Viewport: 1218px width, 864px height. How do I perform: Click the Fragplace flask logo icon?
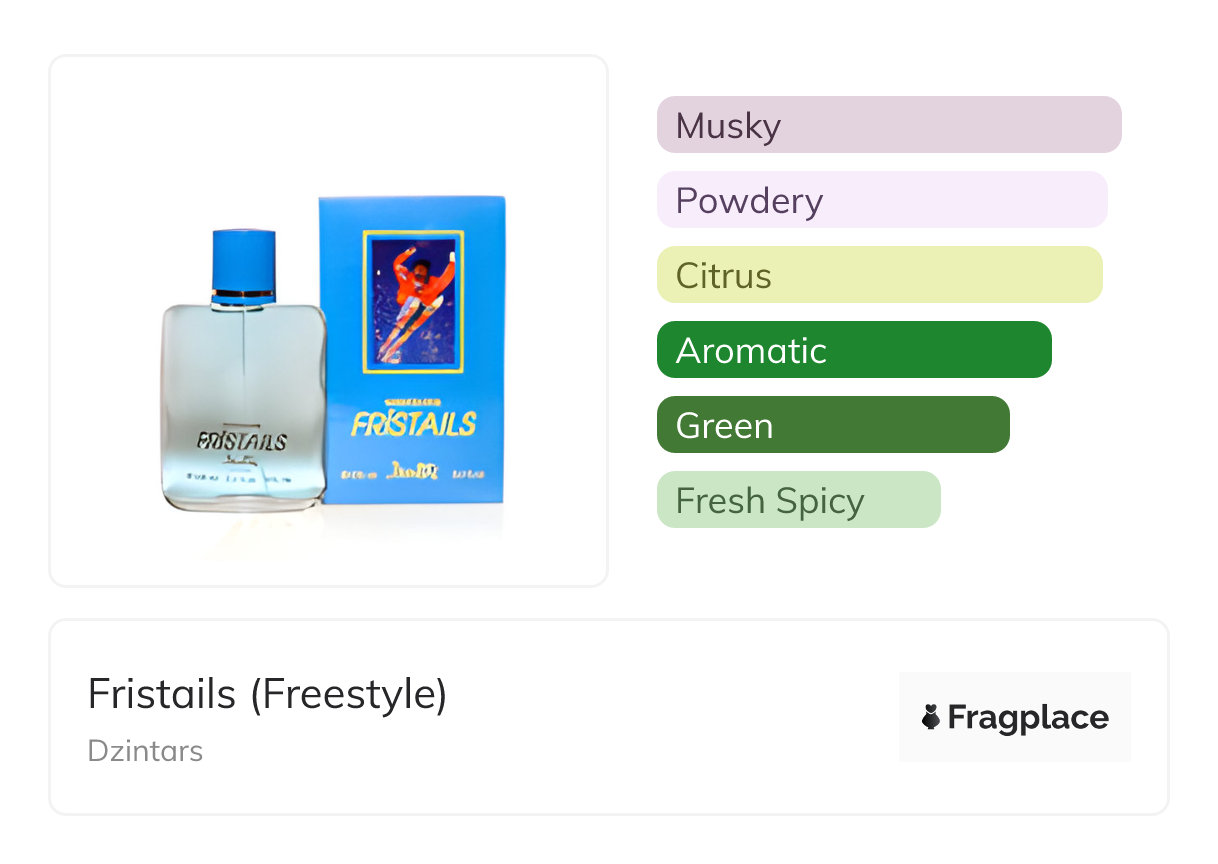[932, 717]
